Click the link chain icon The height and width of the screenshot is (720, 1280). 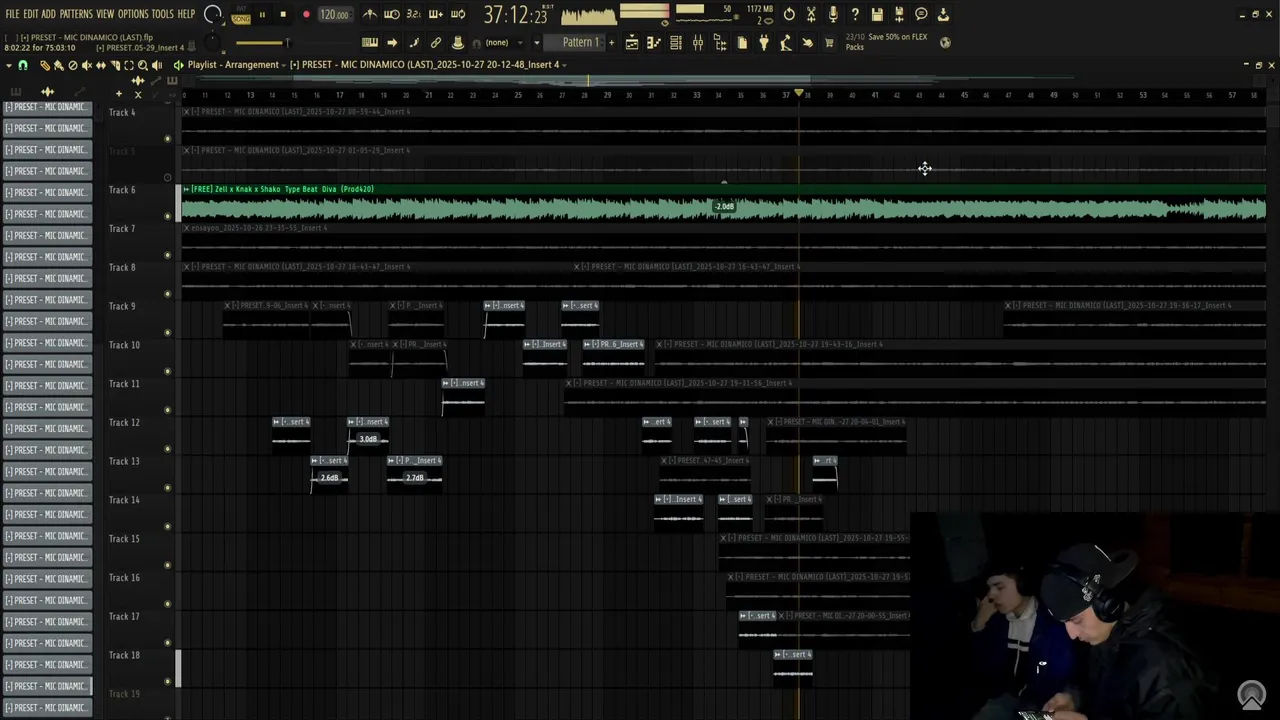436,43
